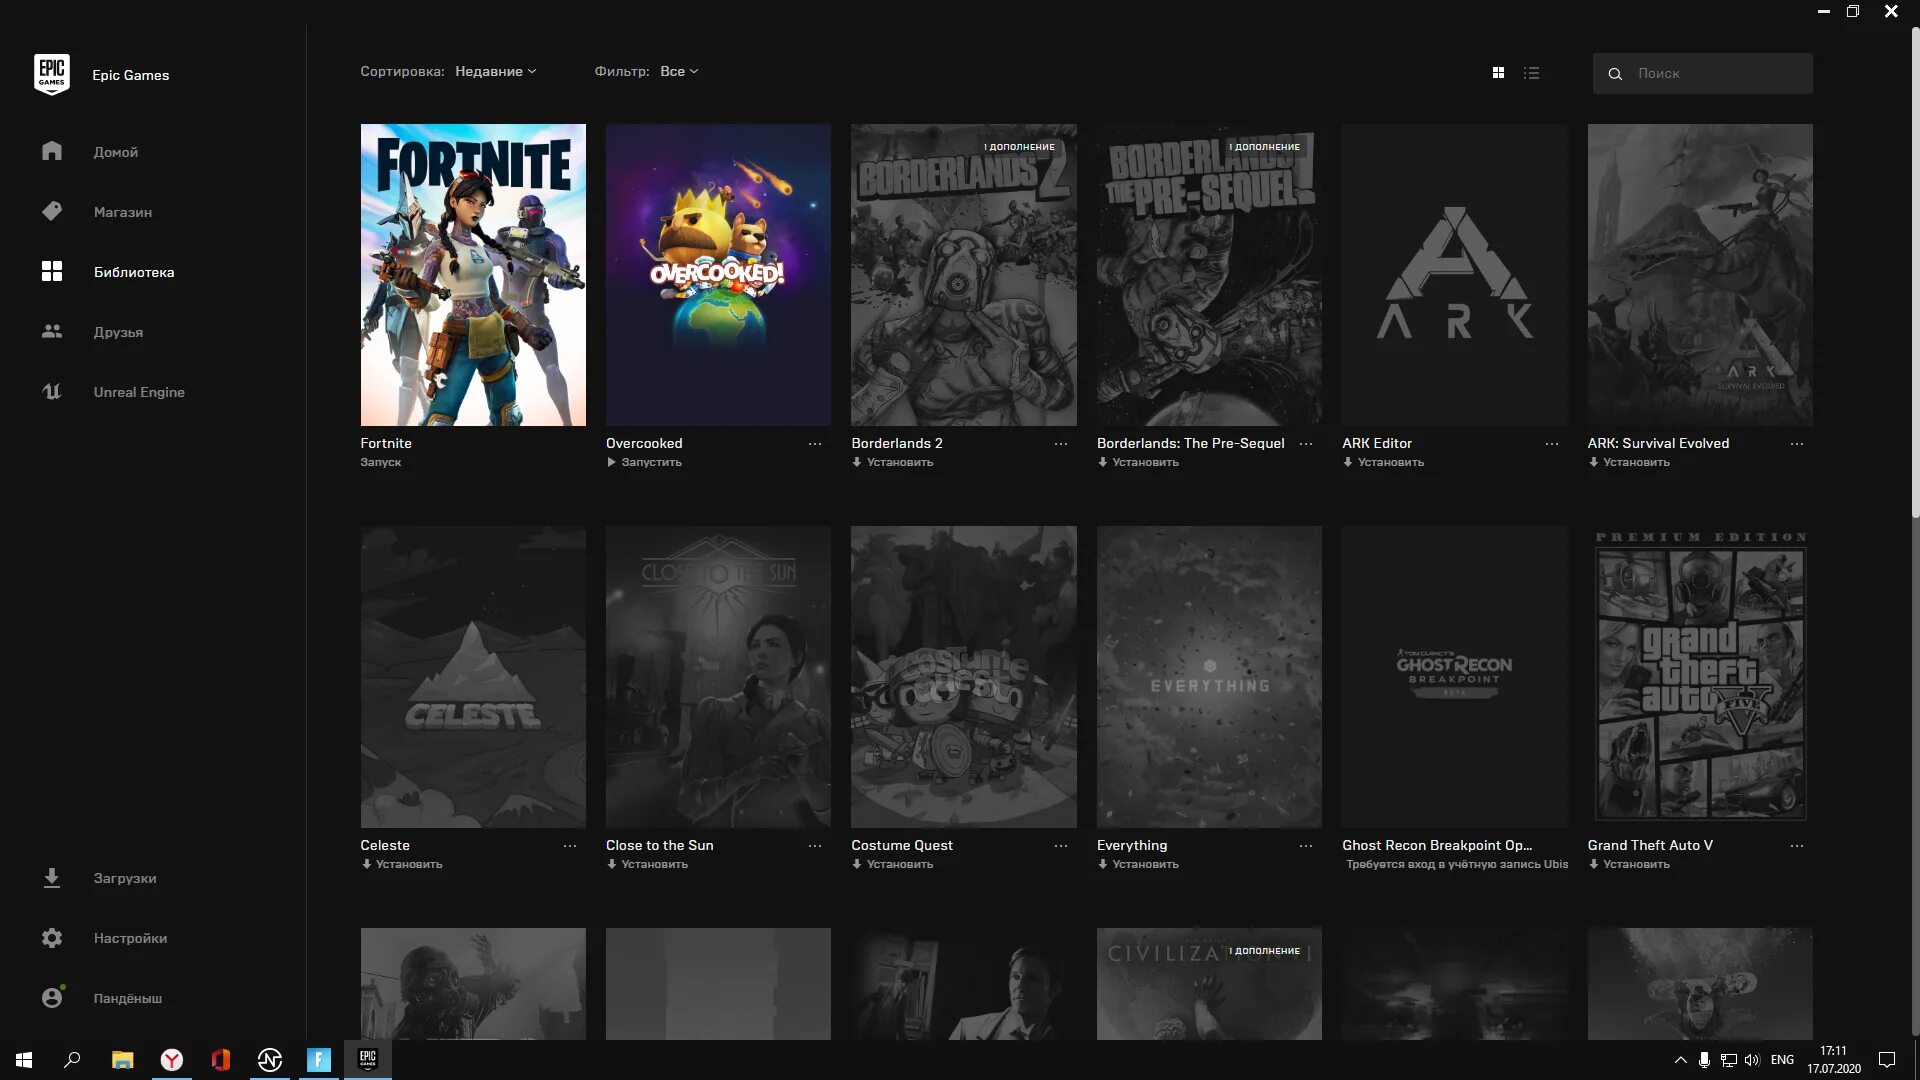Open the volume tray icon
This screenshot has height=1080, width=1920.
pos(1752,1060)
